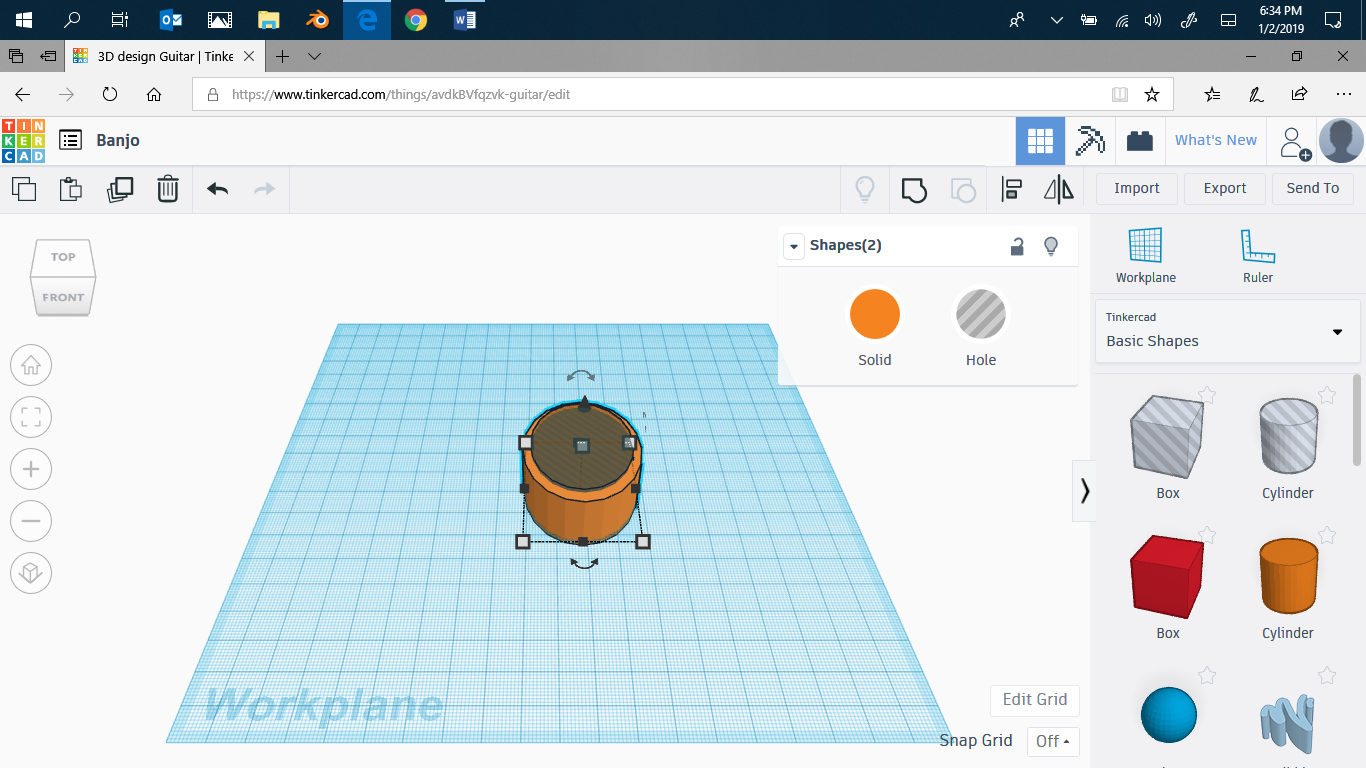Image resolution: width=1366 pixels, height=768 pixels.
Task: Click the Edit Grid button
Action: coord(1035,700)
